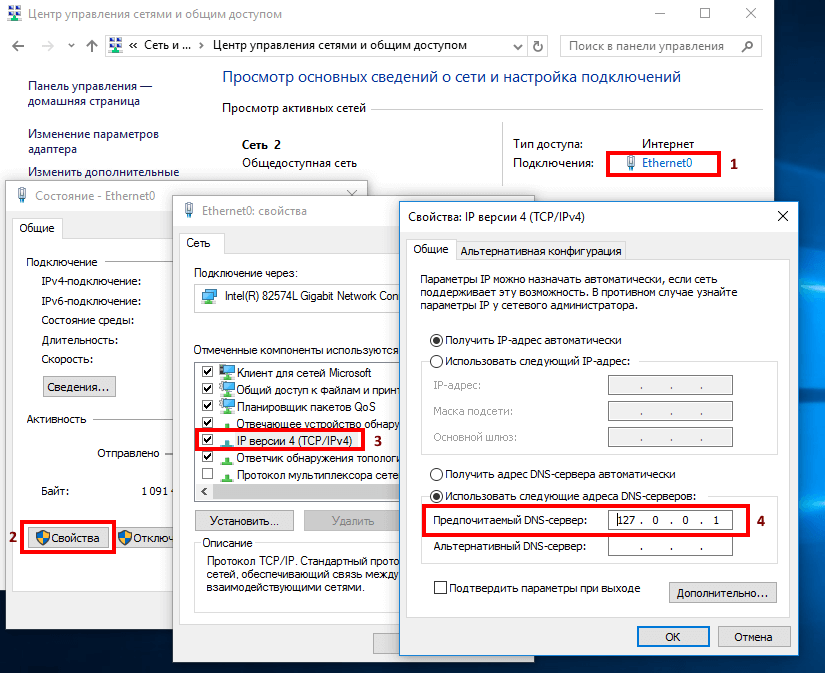Switch to "Альтернативная конфигурация" tab
This screenshot has height=673, width=825.
point(541,251)
